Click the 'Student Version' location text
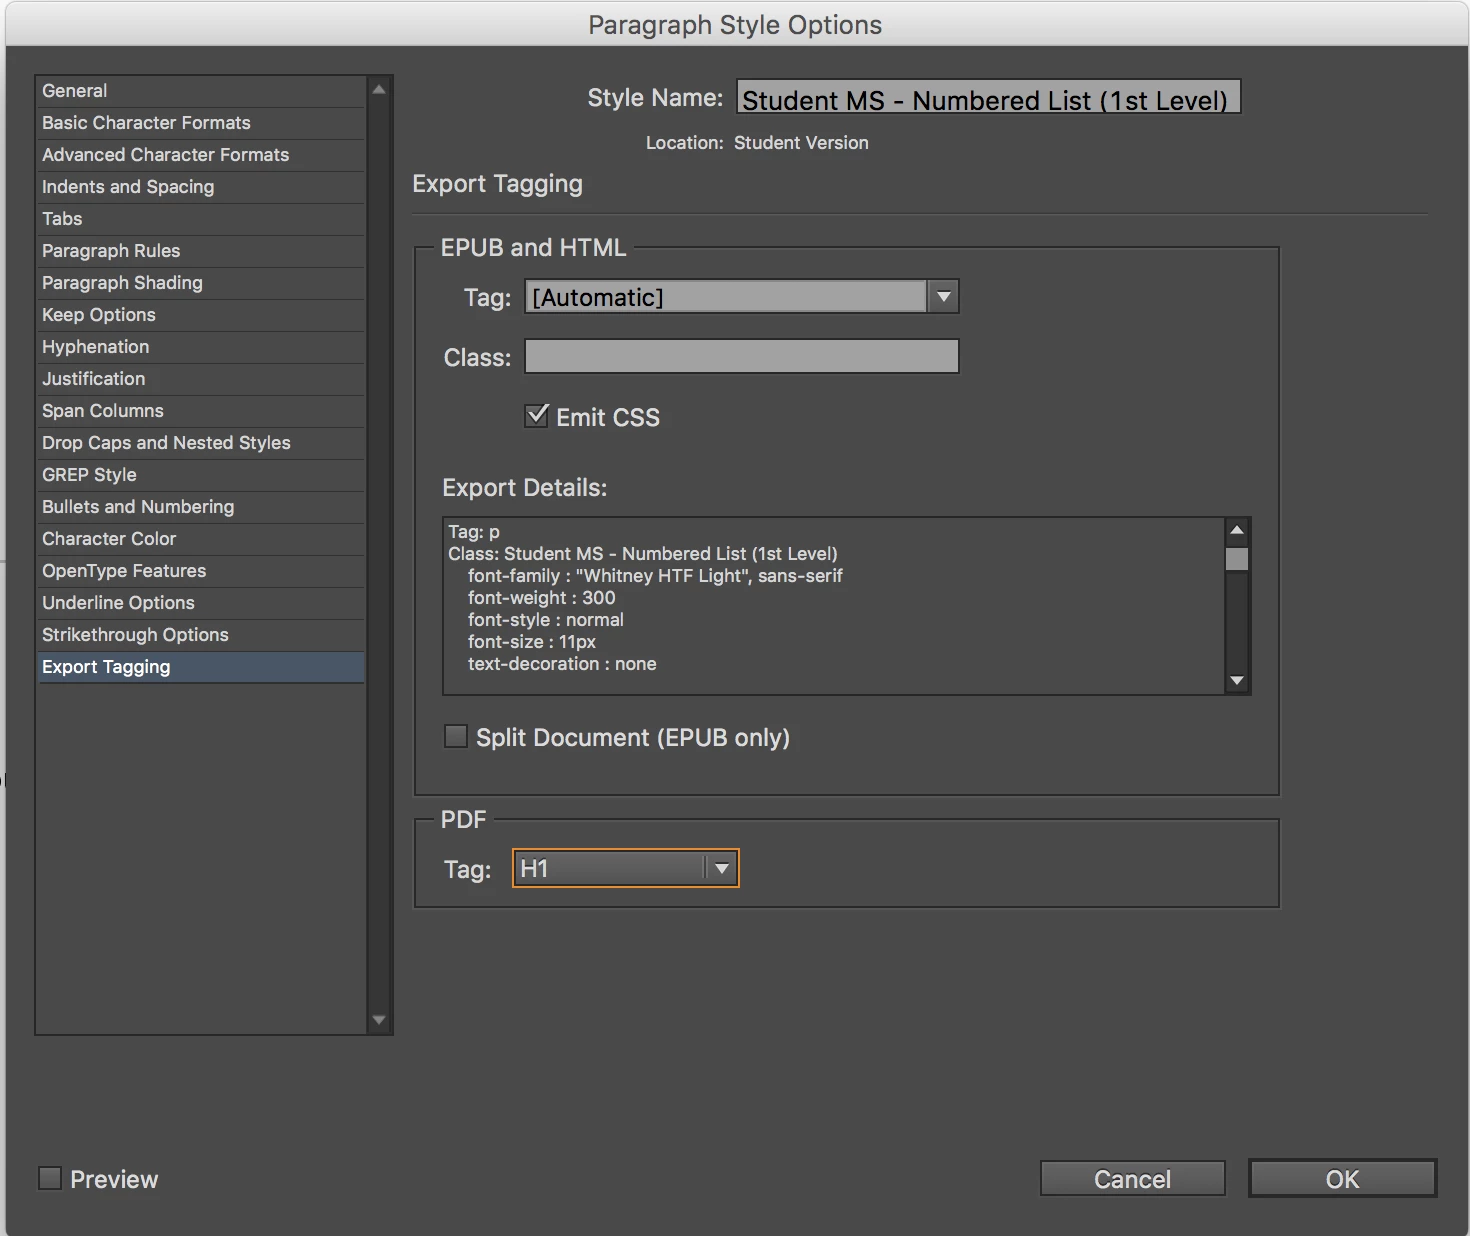The height and width of the screenshot is (1236, 1470). tap(801, 143)
